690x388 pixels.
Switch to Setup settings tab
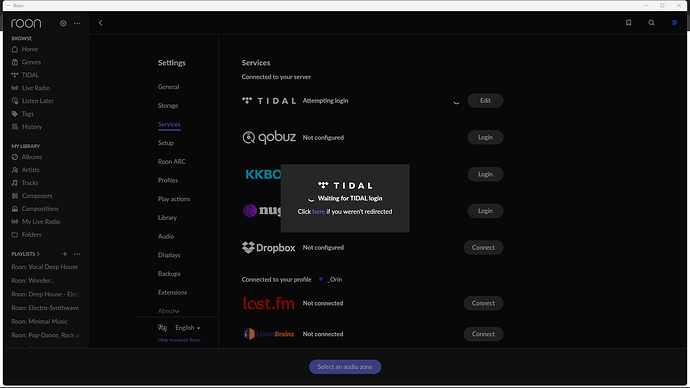(x=166, y=143)
